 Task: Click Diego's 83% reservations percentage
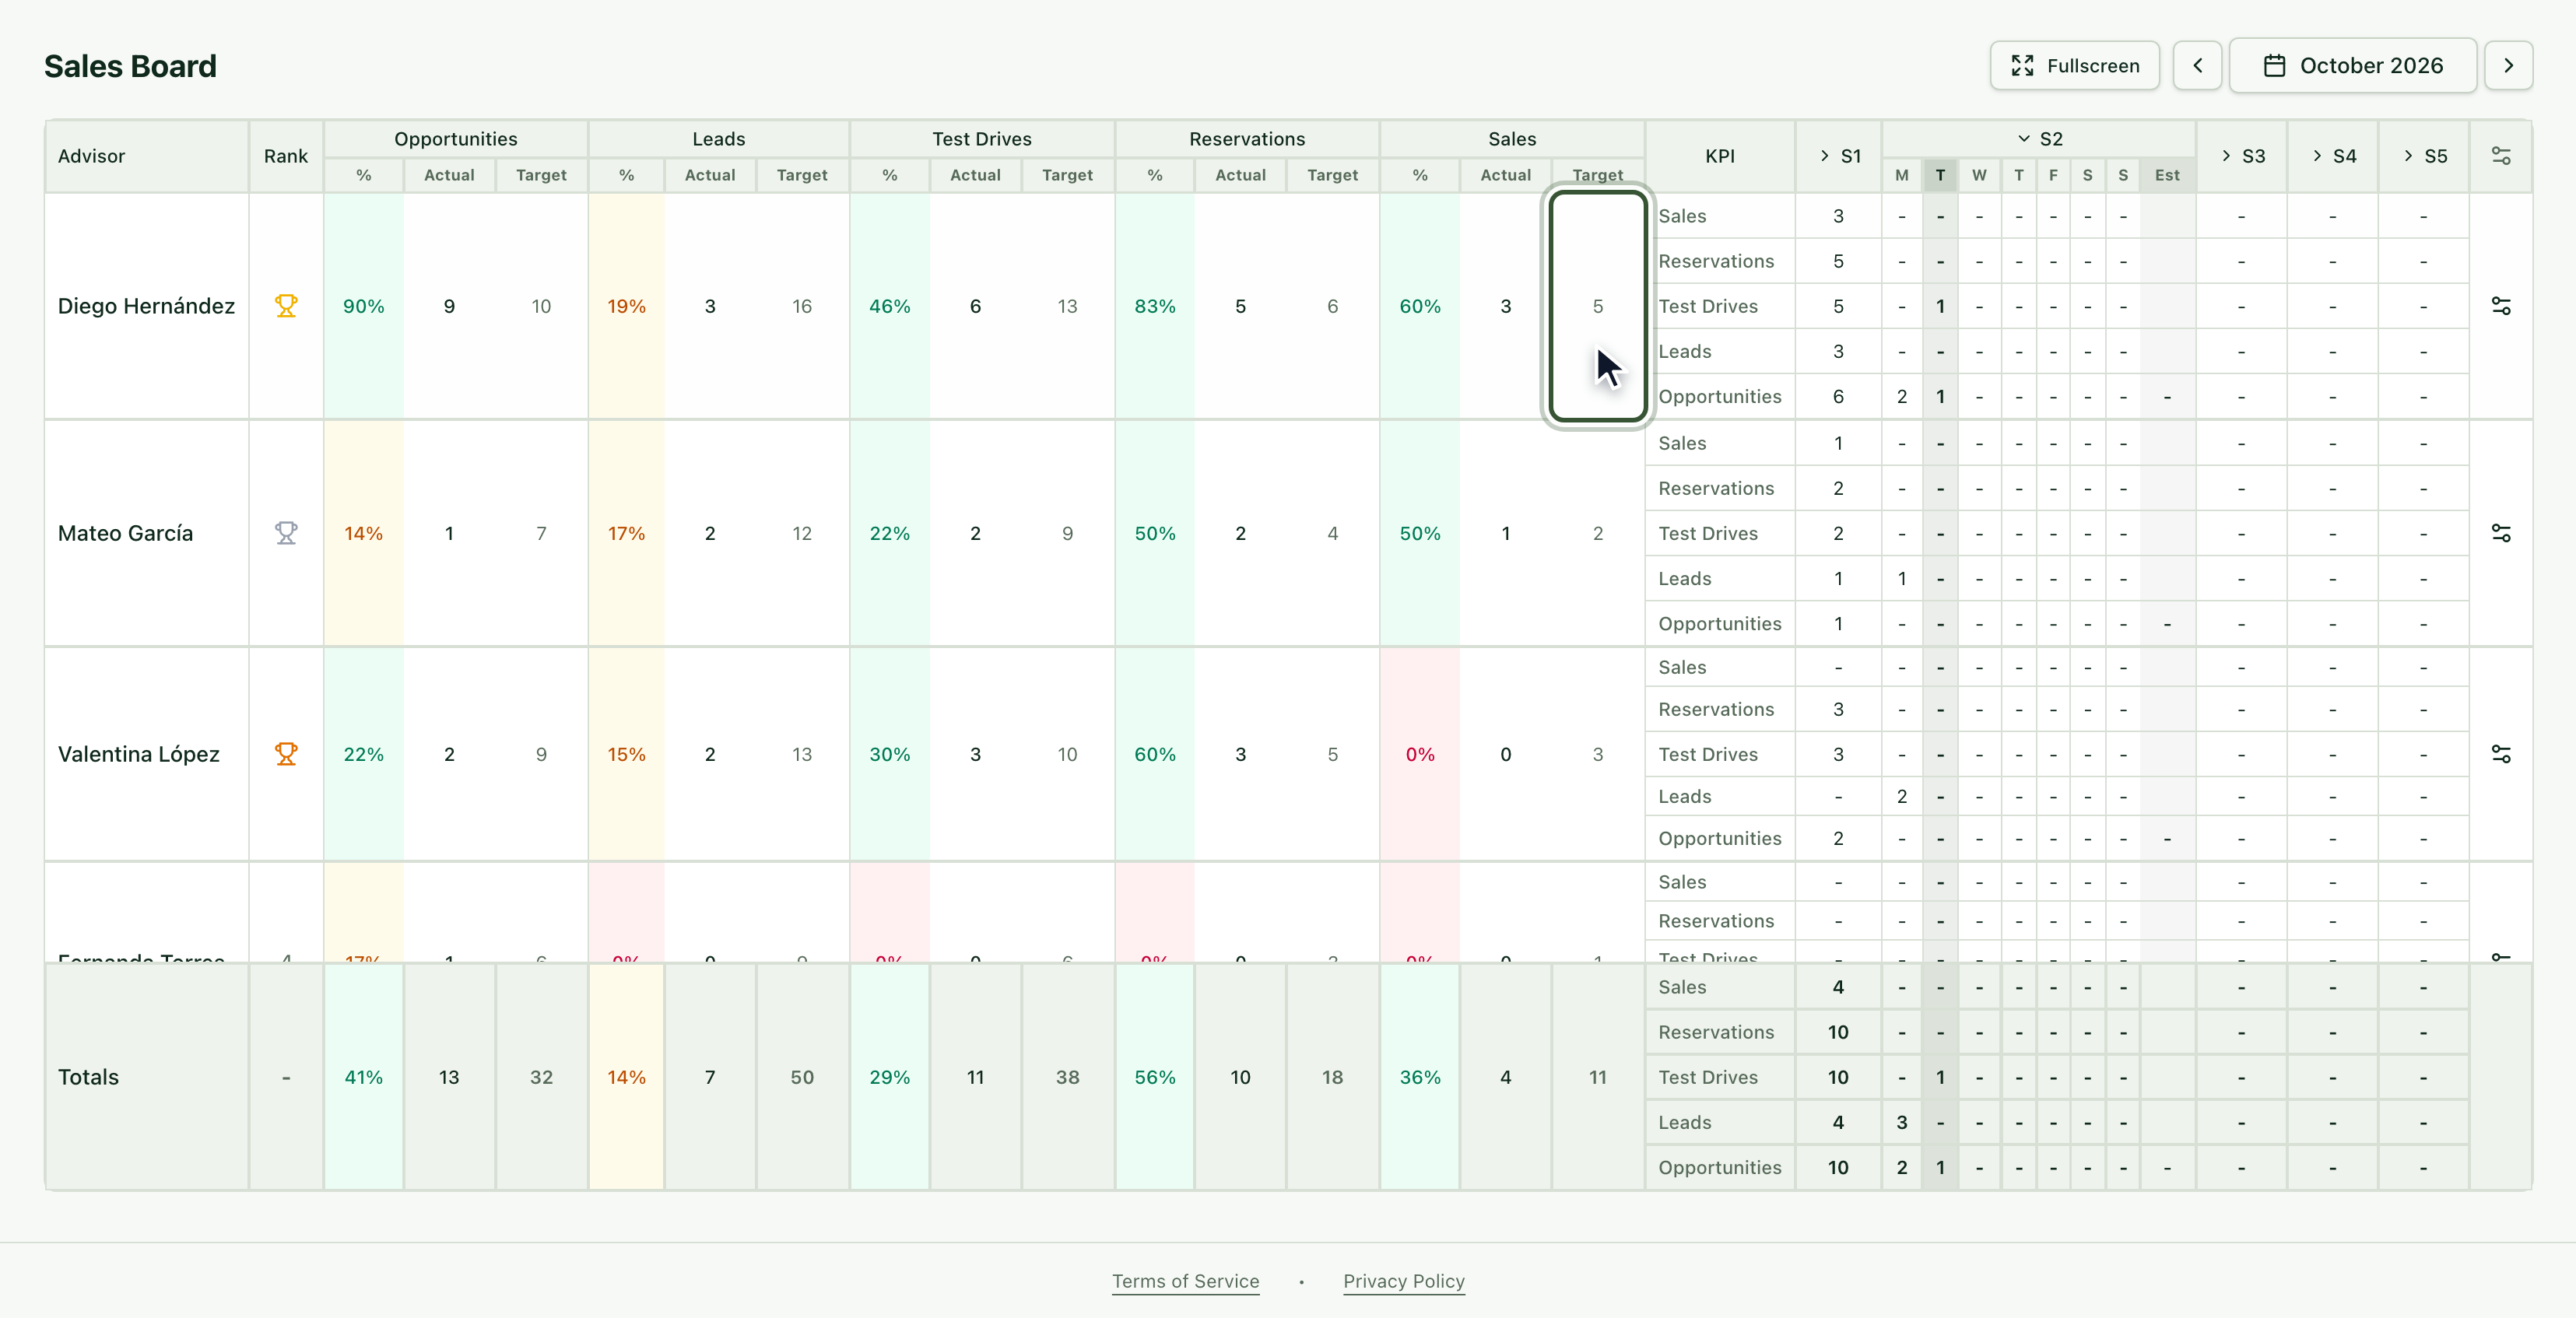[1154, 306]
